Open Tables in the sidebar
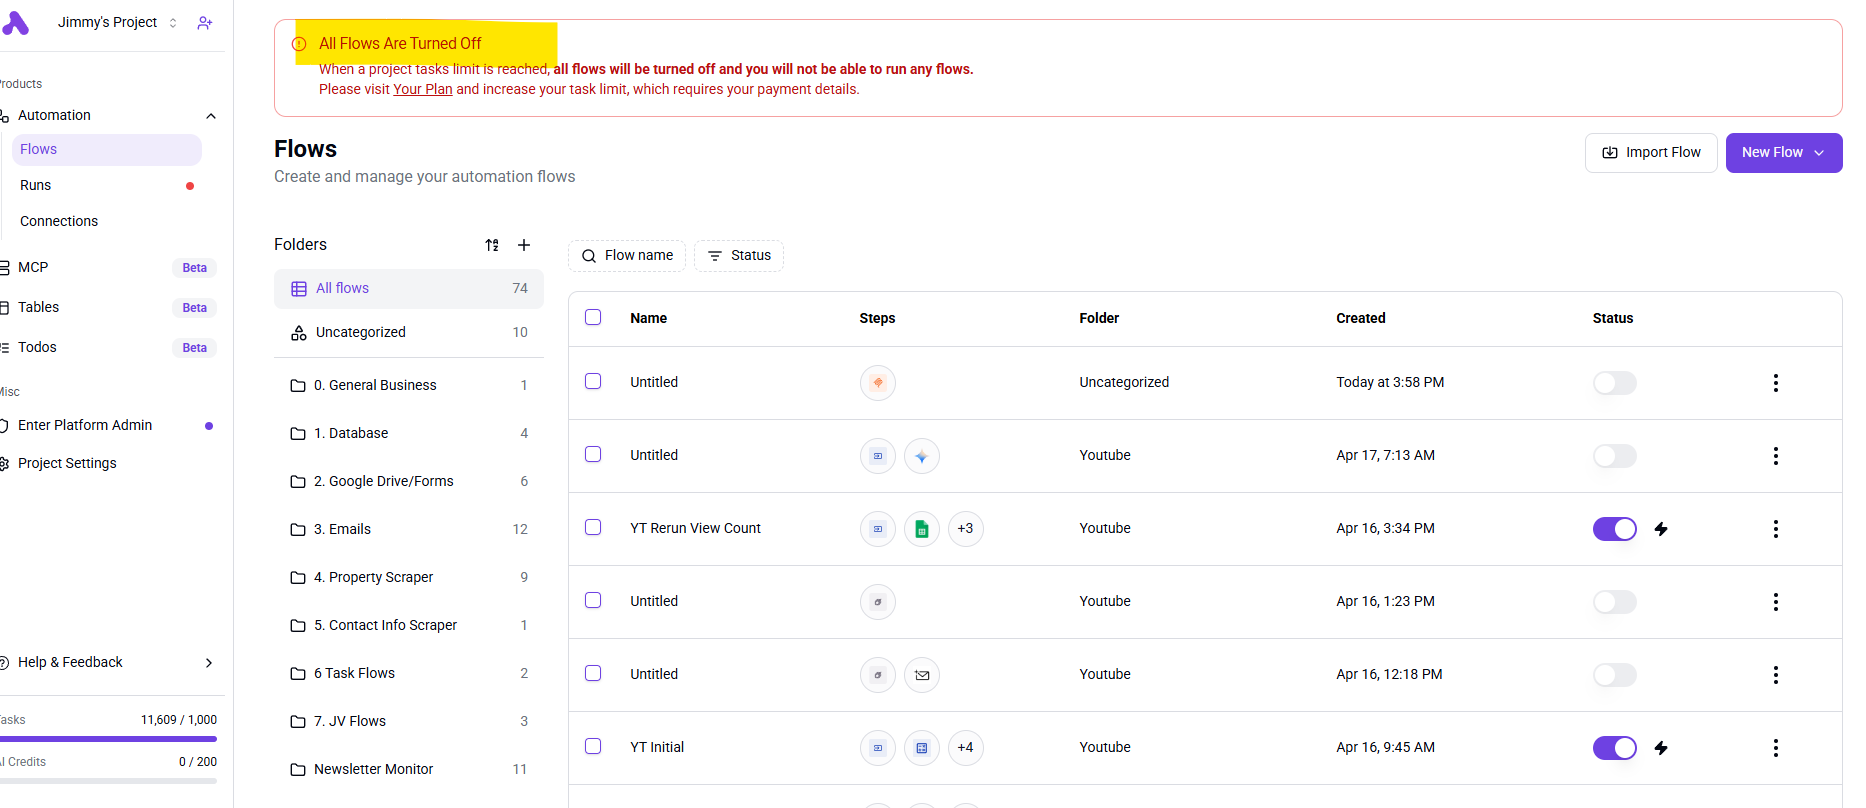 (108, 308)
